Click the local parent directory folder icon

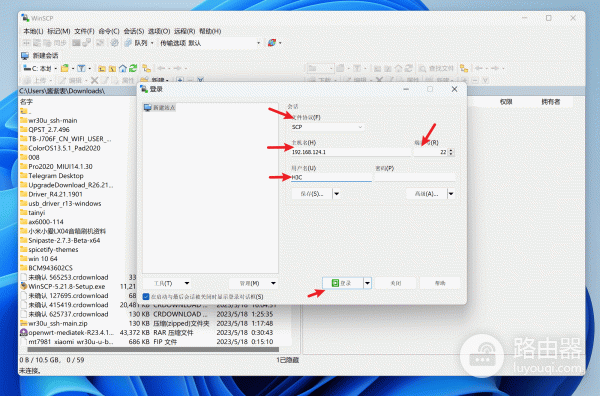pos(102,69)
